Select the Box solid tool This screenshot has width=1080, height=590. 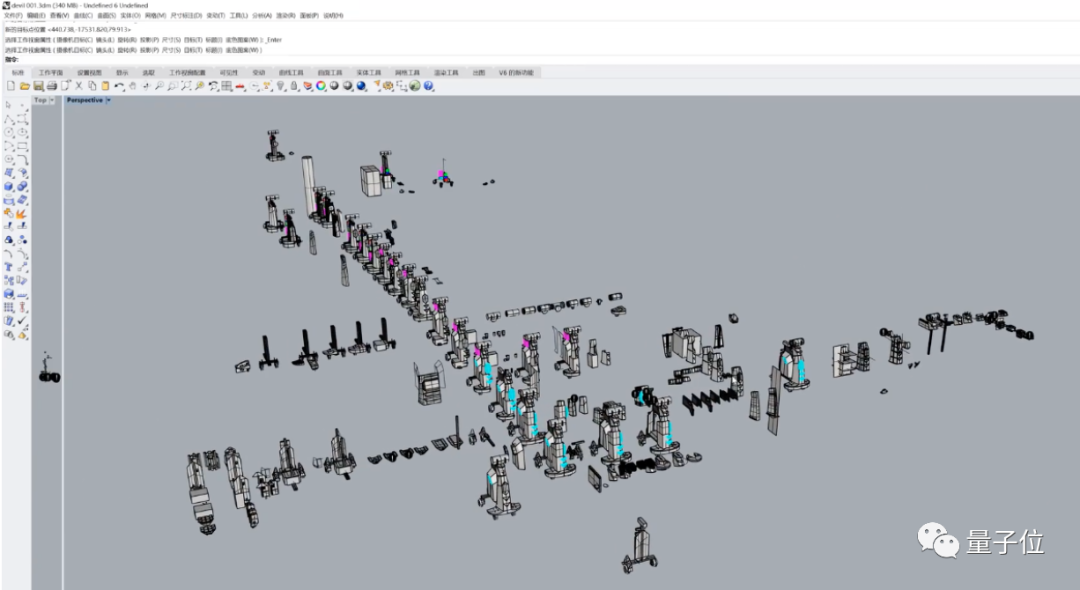(x=8, y=186)
